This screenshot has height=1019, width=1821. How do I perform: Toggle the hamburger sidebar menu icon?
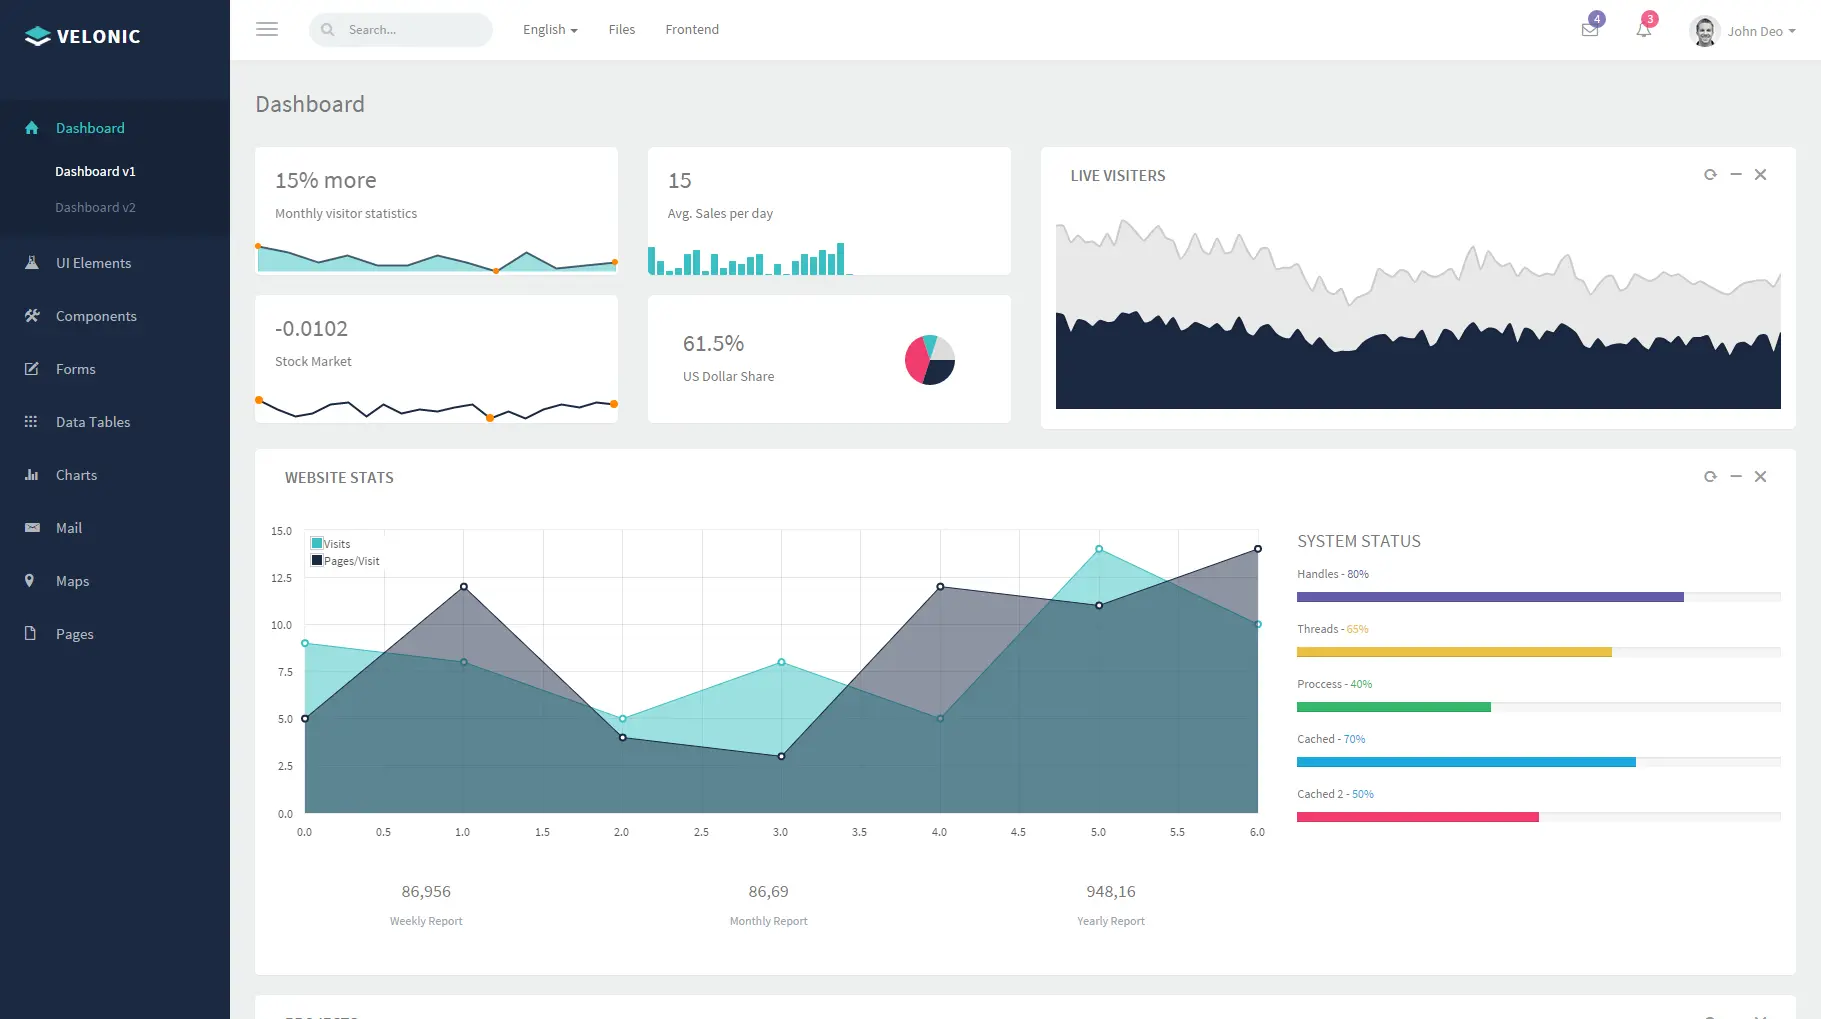click(267, 30)
